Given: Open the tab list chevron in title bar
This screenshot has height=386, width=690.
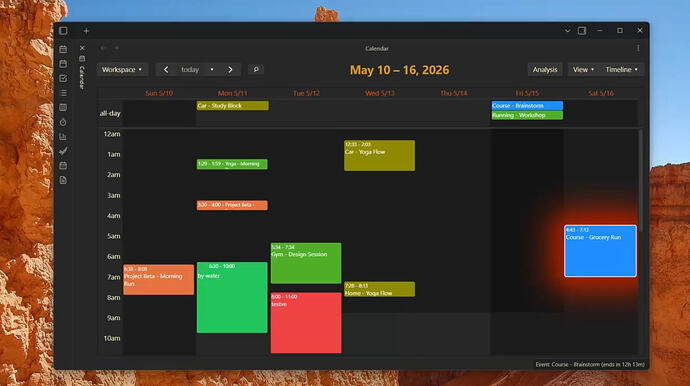Looking at the screenshot, I should tap(567, 31).
